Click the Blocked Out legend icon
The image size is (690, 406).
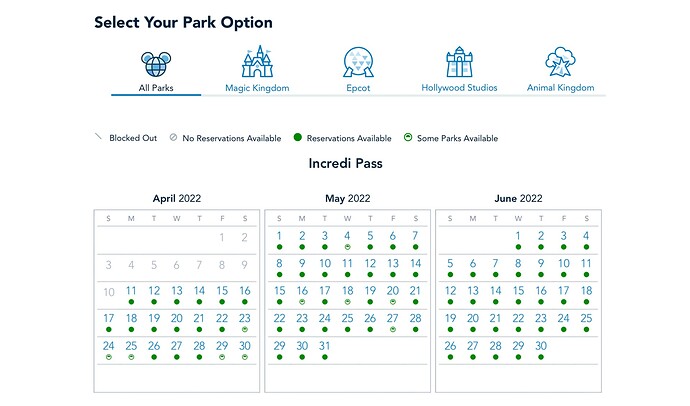pos(98,138)
